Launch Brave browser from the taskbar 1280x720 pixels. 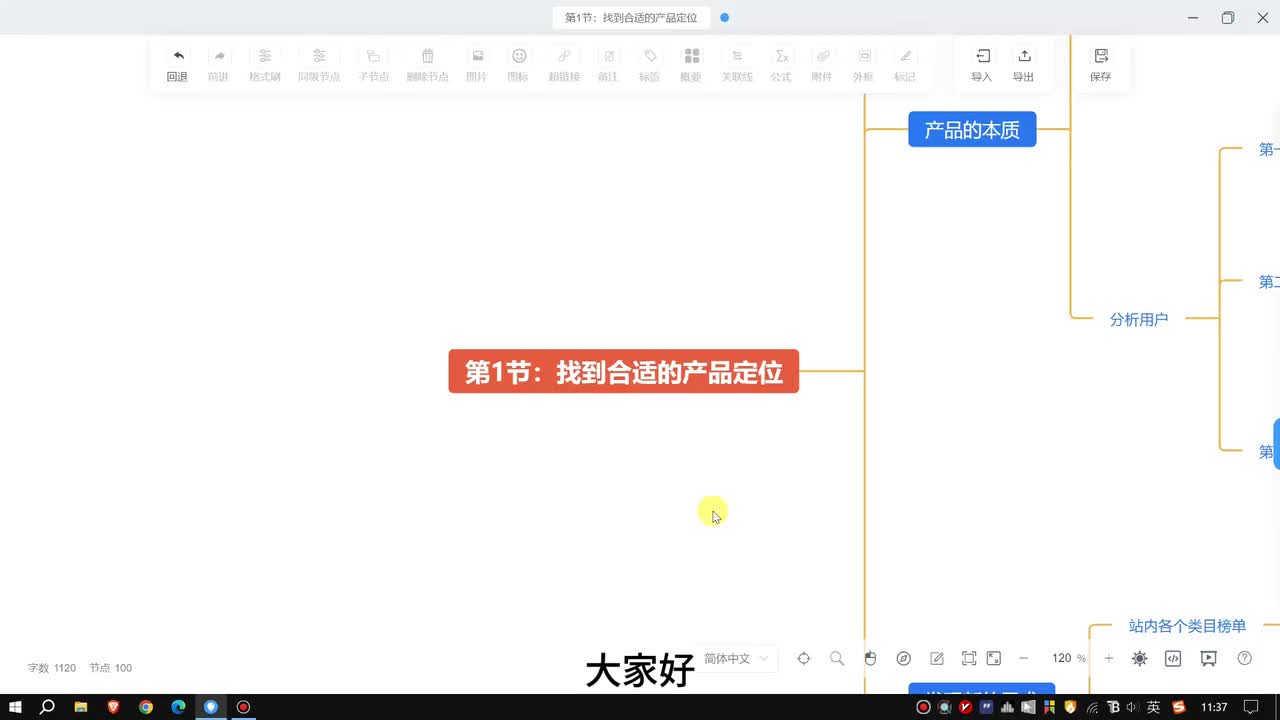113,707
